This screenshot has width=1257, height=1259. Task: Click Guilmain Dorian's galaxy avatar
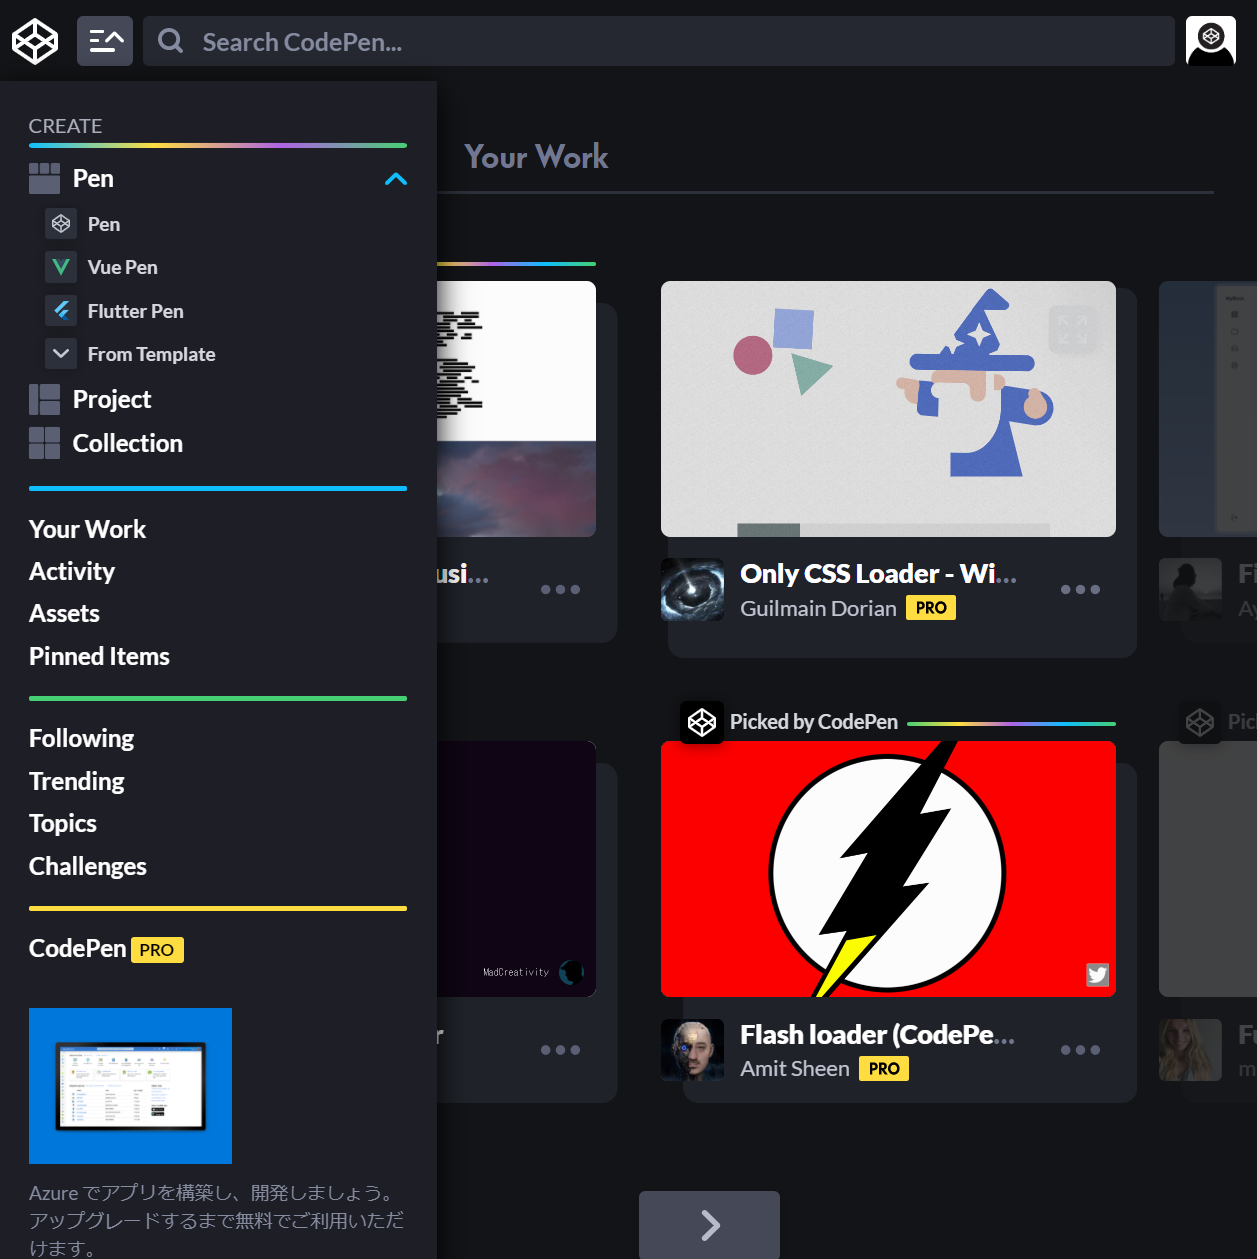(x=692, y=589)
